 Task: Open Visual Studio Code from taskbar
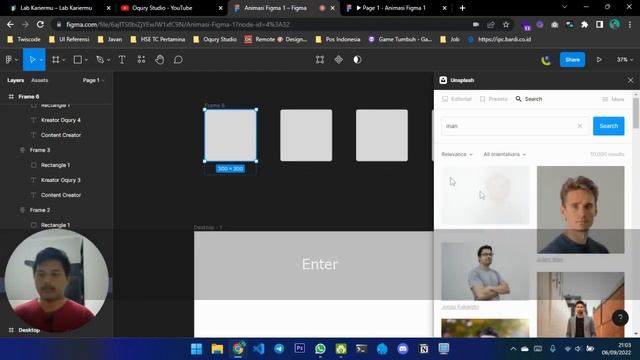[258, 349]
